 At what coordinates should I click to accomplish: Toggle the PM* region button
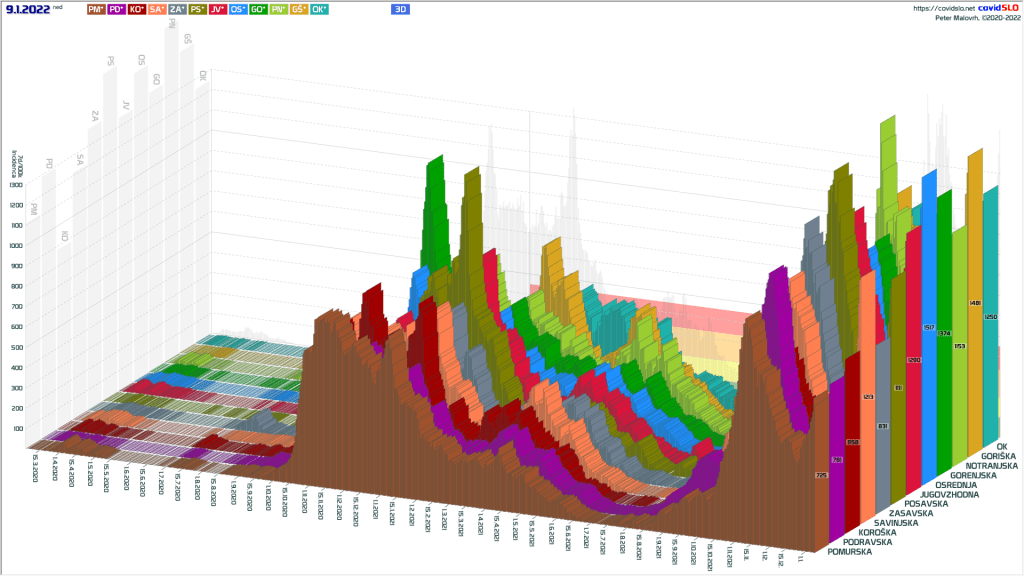coord(96,9)
